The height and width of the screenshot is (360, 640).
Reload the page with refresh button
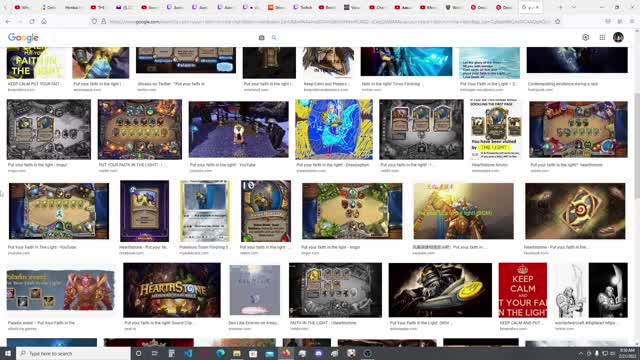point(32,21)
